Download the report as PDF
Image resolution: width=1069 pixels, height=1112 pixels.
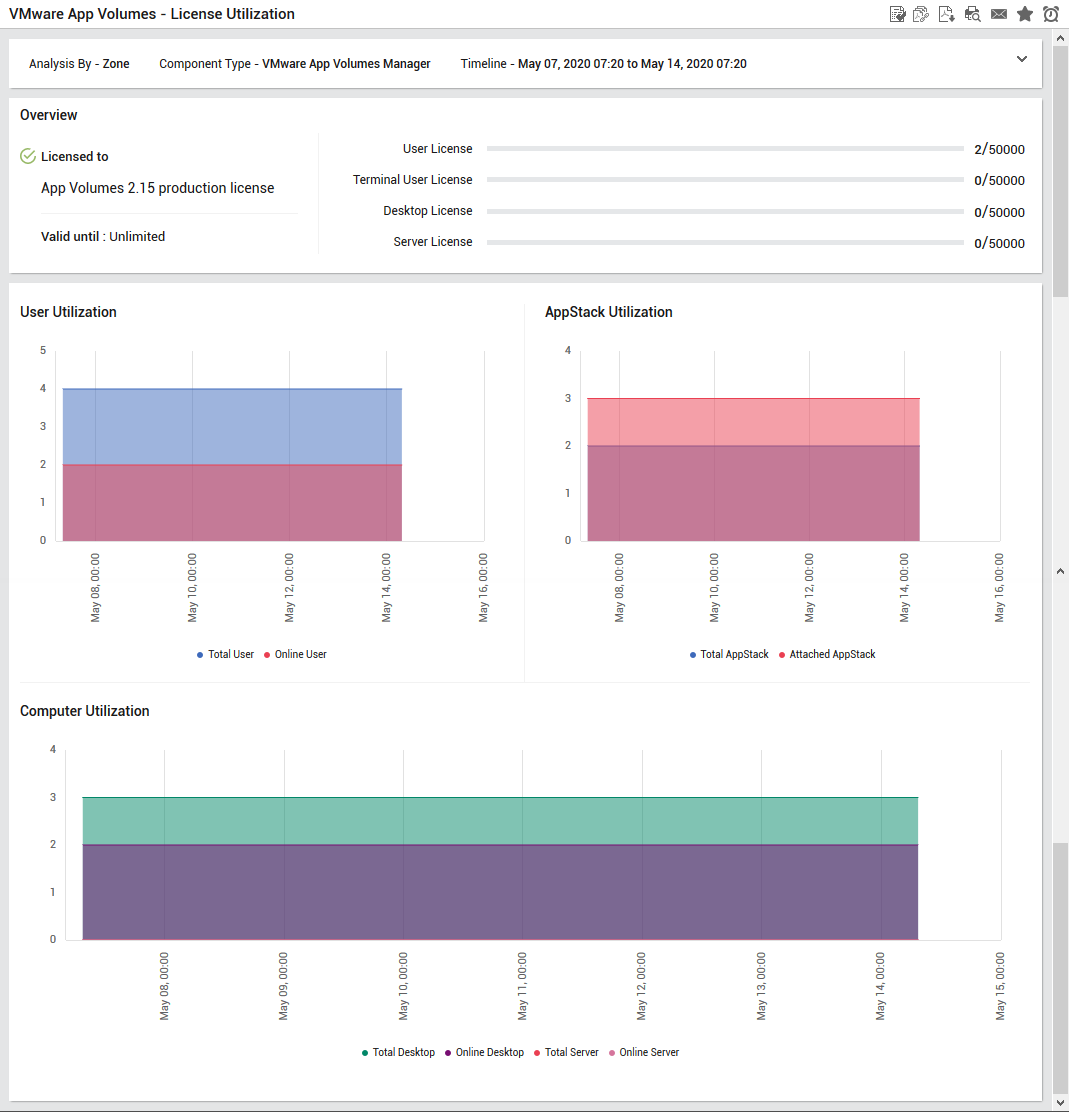946,14
